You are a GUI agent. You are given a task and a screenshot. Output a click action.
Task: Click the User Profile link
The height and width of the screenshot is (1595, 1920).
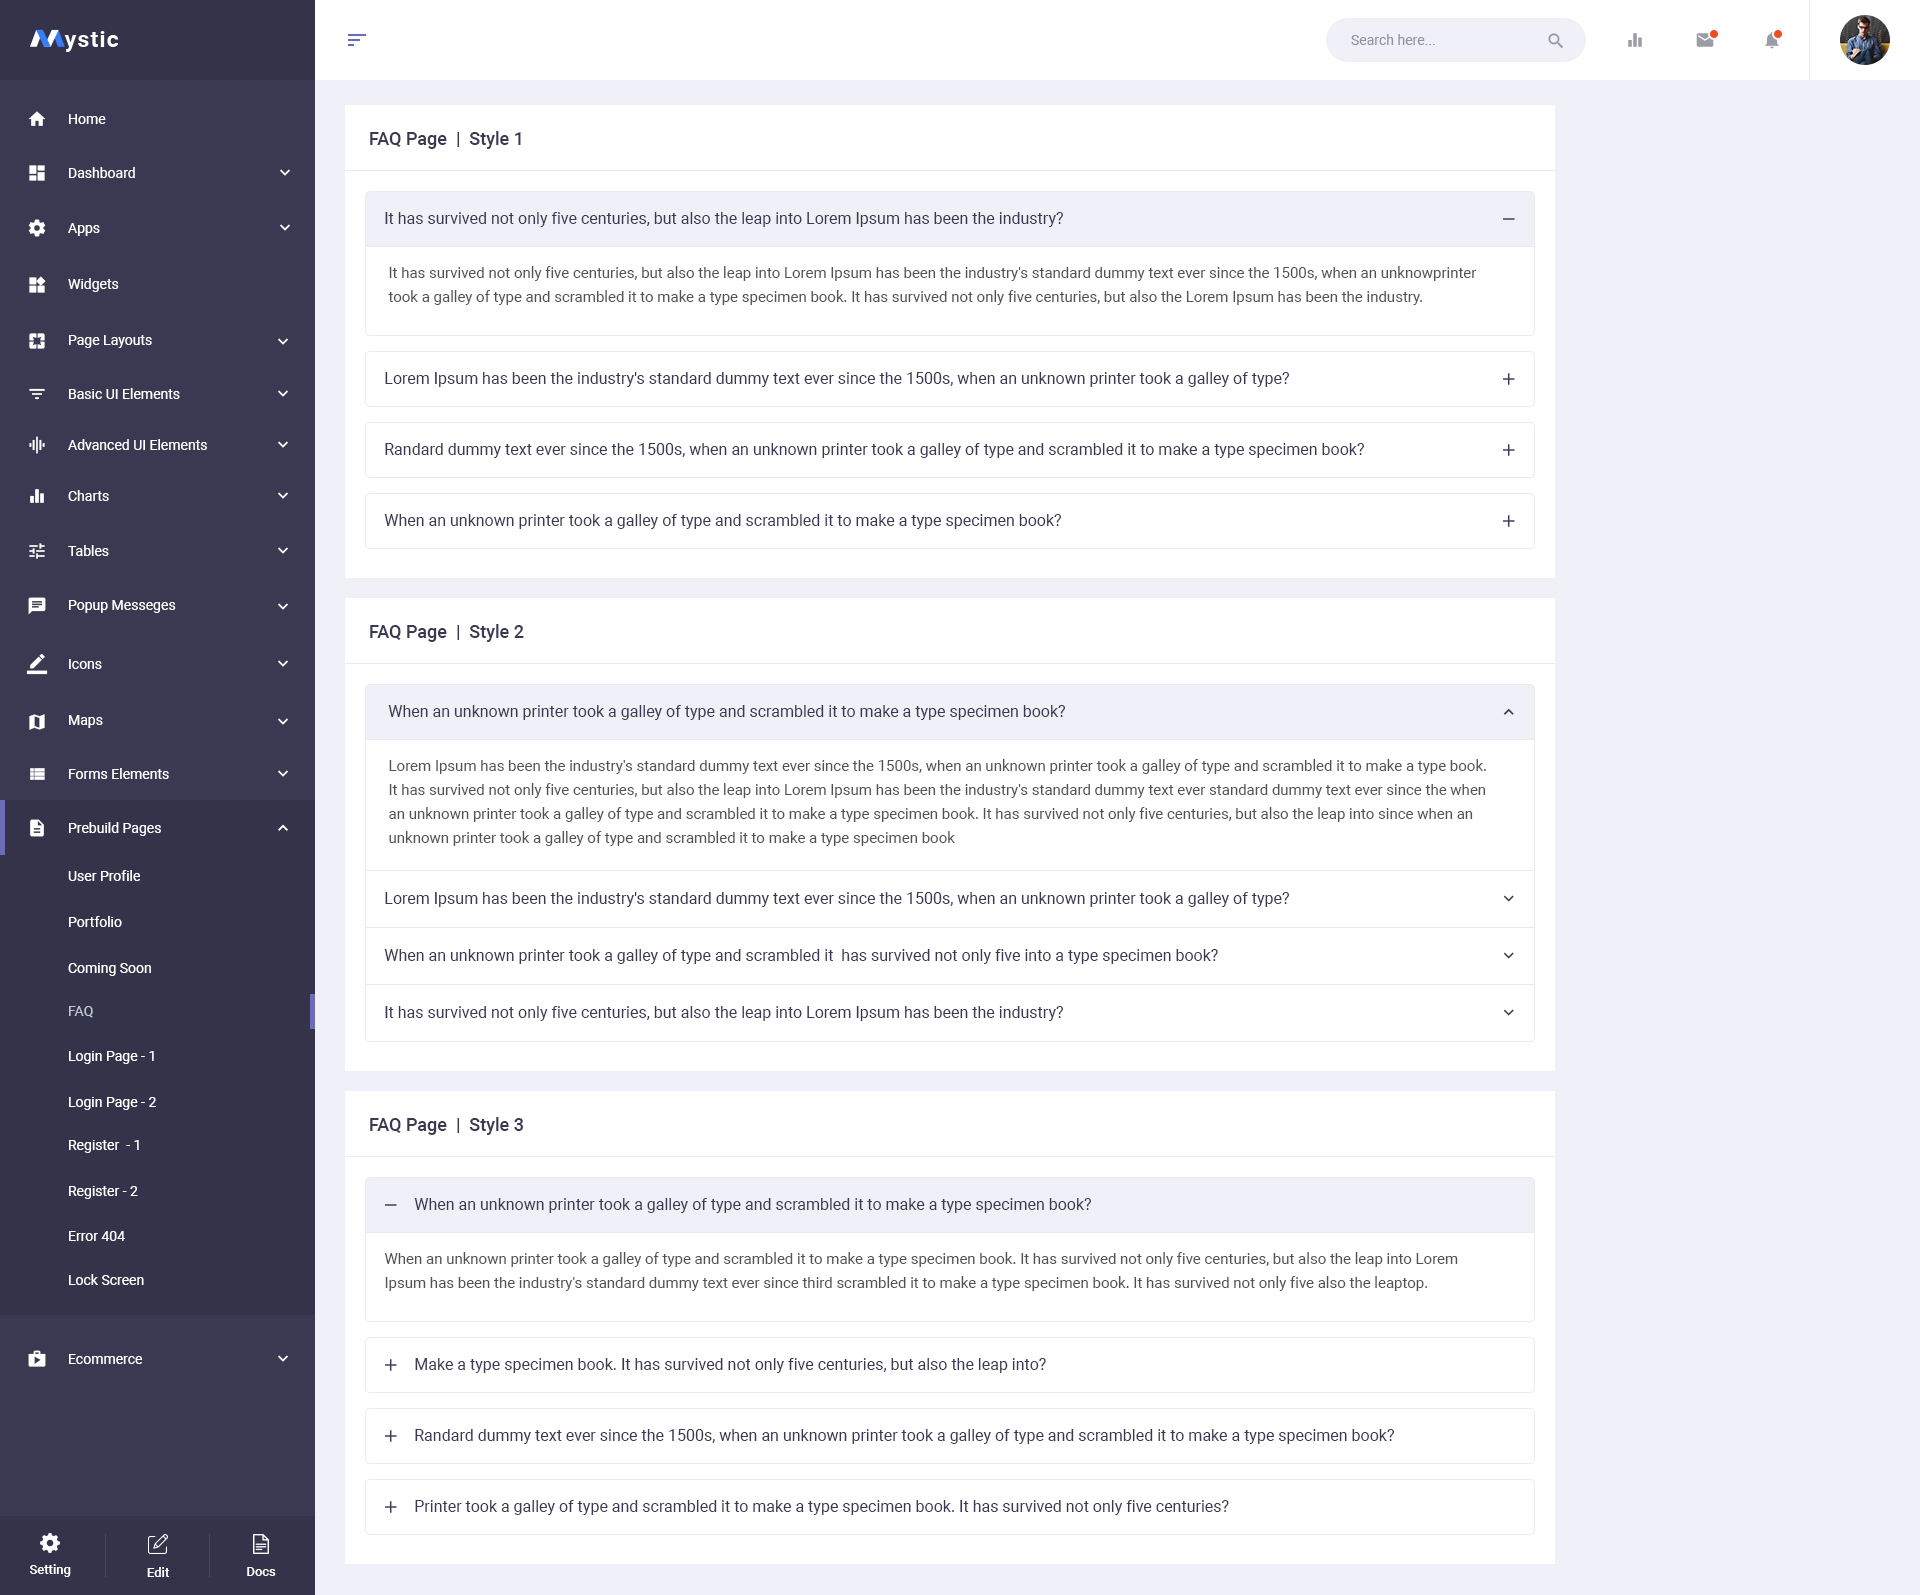104,875
